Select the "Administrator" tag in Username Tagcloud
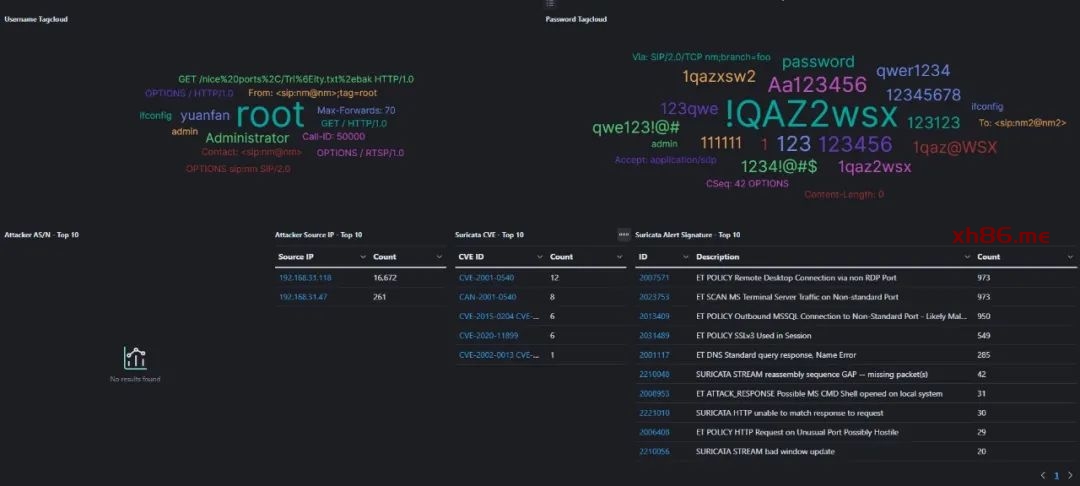The image size is (1080, 486). (x=247, y=138)
